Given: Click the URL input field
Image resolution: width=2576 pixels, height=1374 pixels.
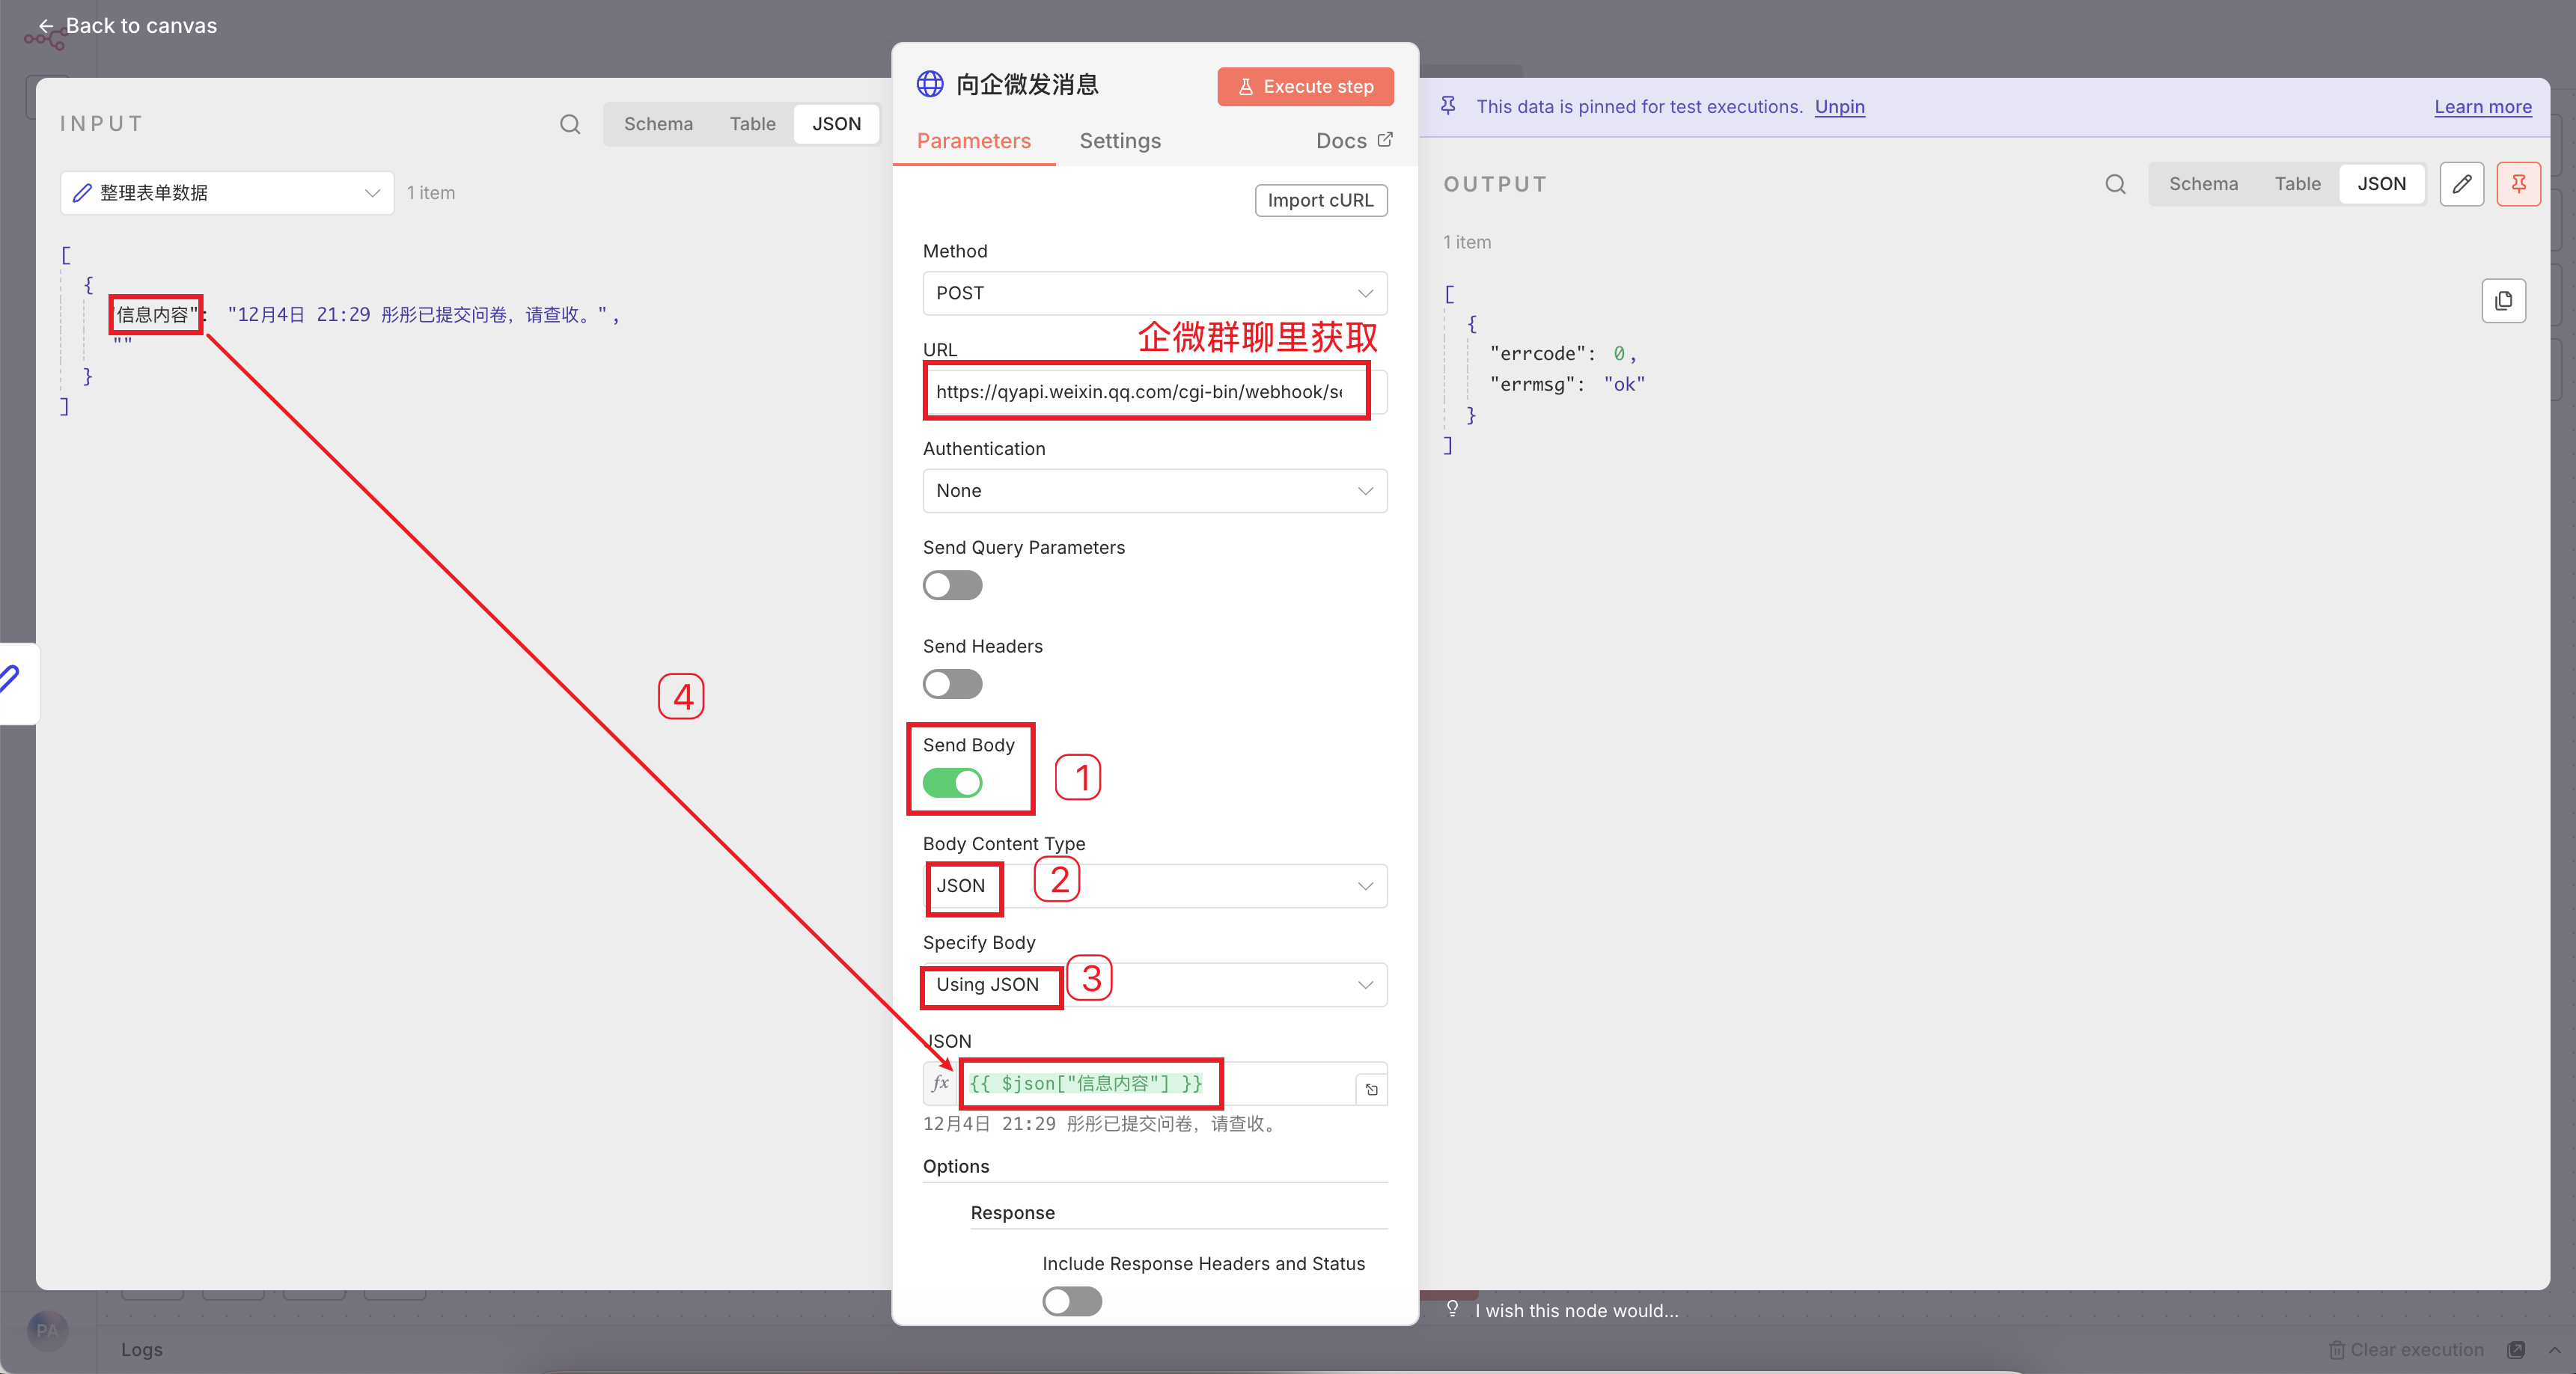Looking at the screenshot, I should (x=1140, y=392).
